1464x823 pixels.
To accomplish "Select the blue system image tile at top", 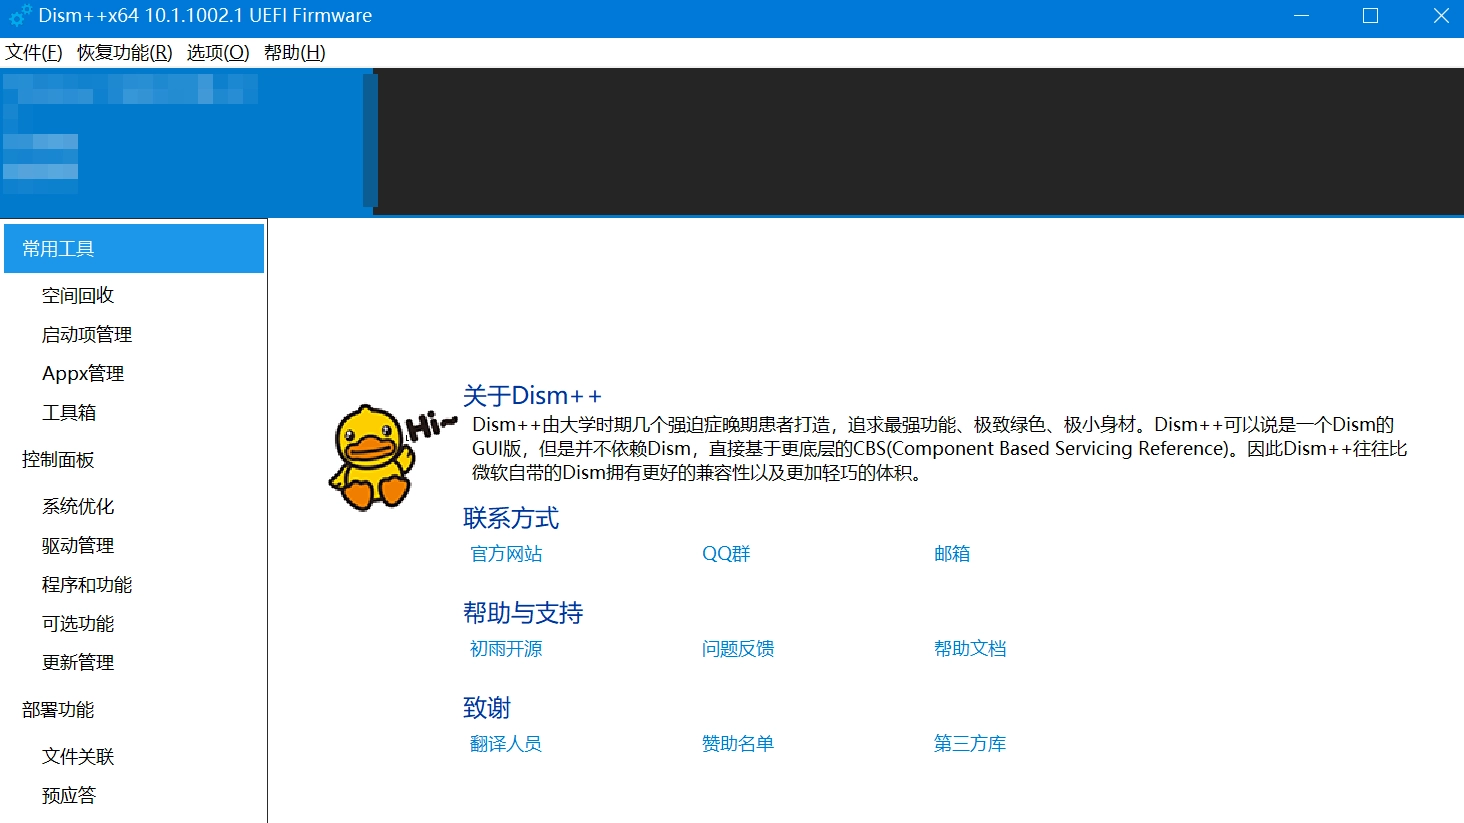I will (186, 141).
